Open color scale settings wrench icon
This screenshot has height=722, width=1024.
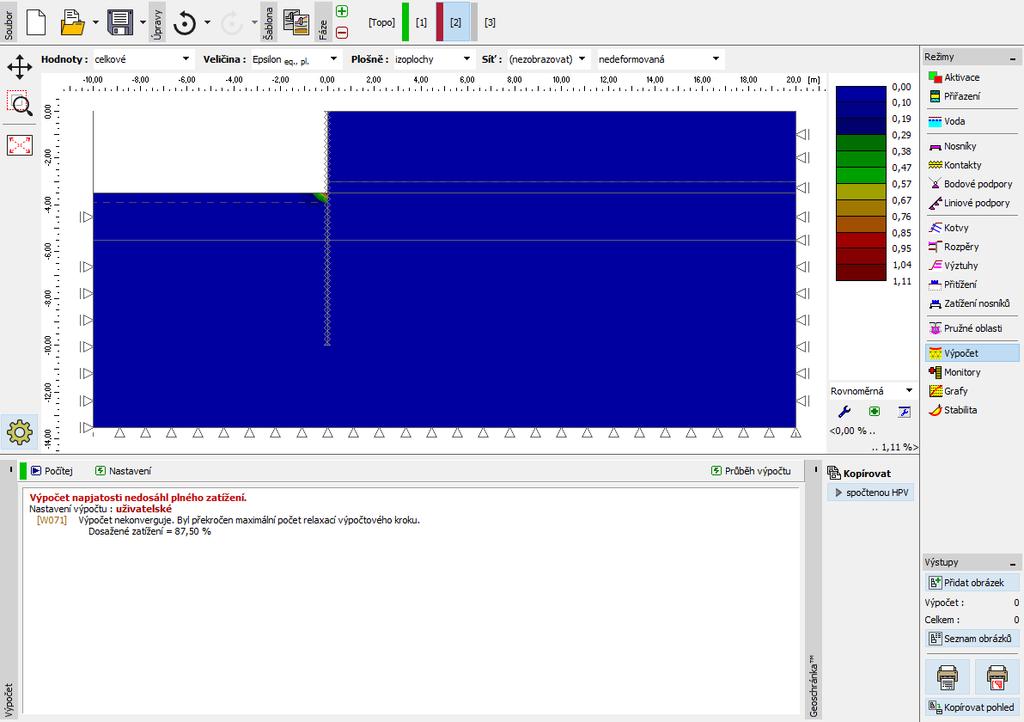tap(844, 411)
